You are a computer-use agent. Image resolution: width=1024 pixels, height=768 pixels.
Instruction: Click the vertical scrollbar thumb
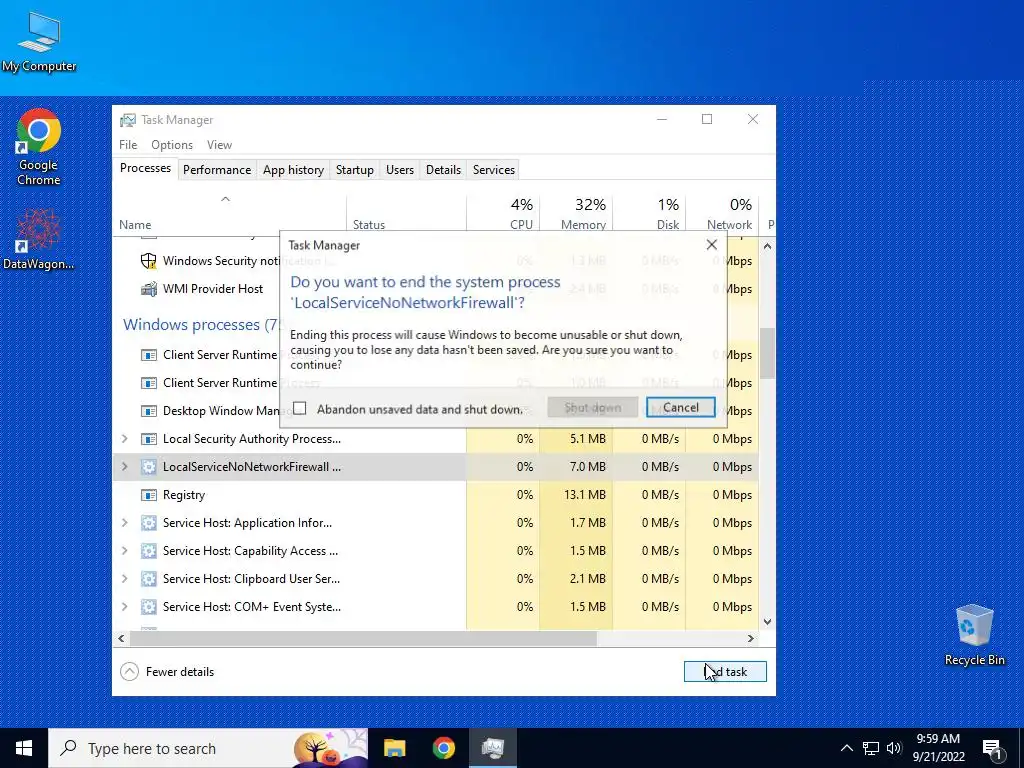767,353
